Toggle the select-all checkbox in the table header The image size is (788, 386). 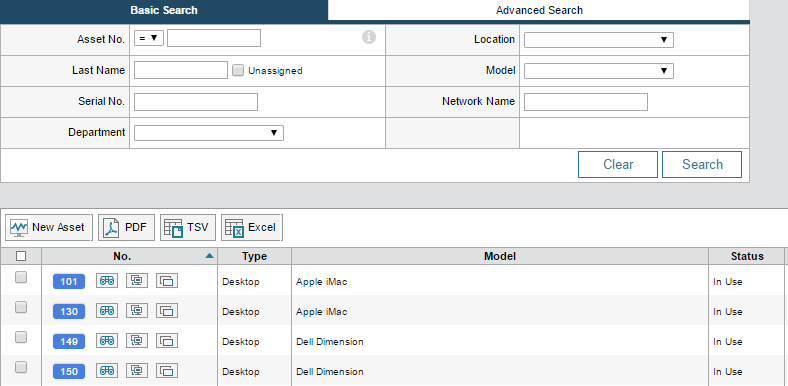[21, 256]
